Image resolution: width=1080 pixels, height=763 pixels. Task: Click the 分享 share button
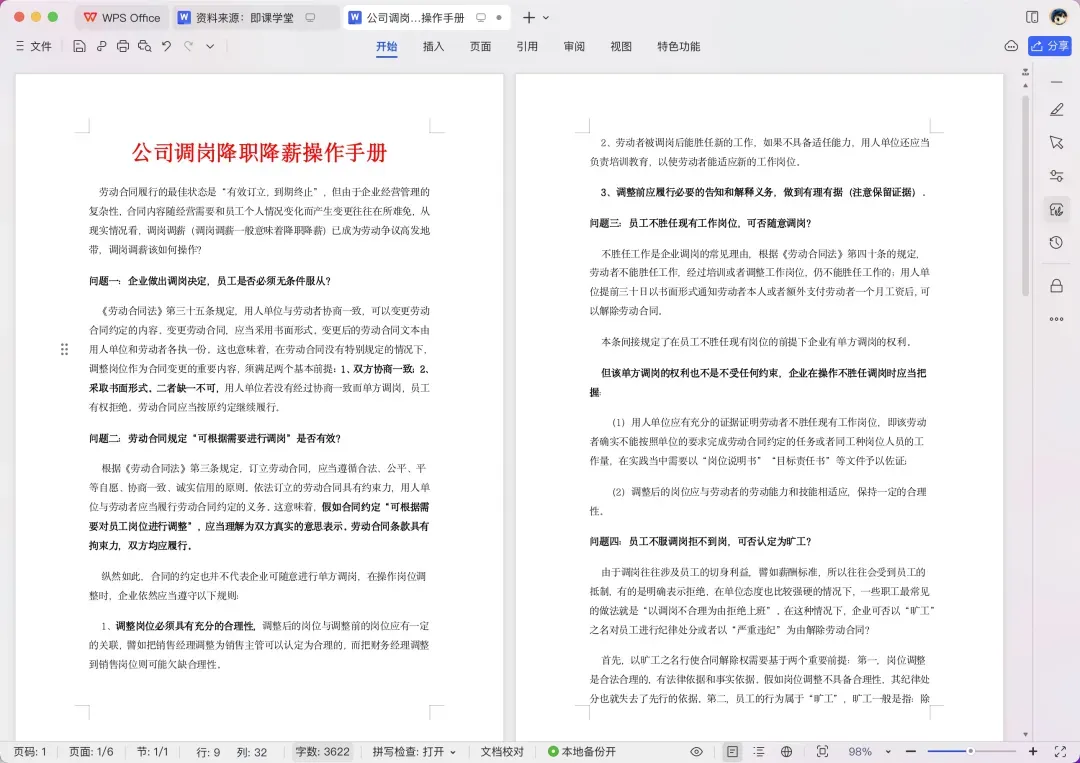tap(1050, 46)
